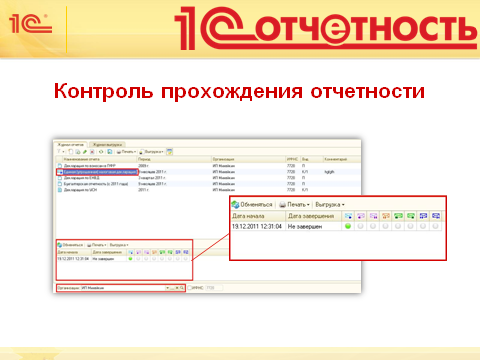The image size is (480, 360).
Task: Switch to the Журнал выгрузки tab
Action: point(107,145)
